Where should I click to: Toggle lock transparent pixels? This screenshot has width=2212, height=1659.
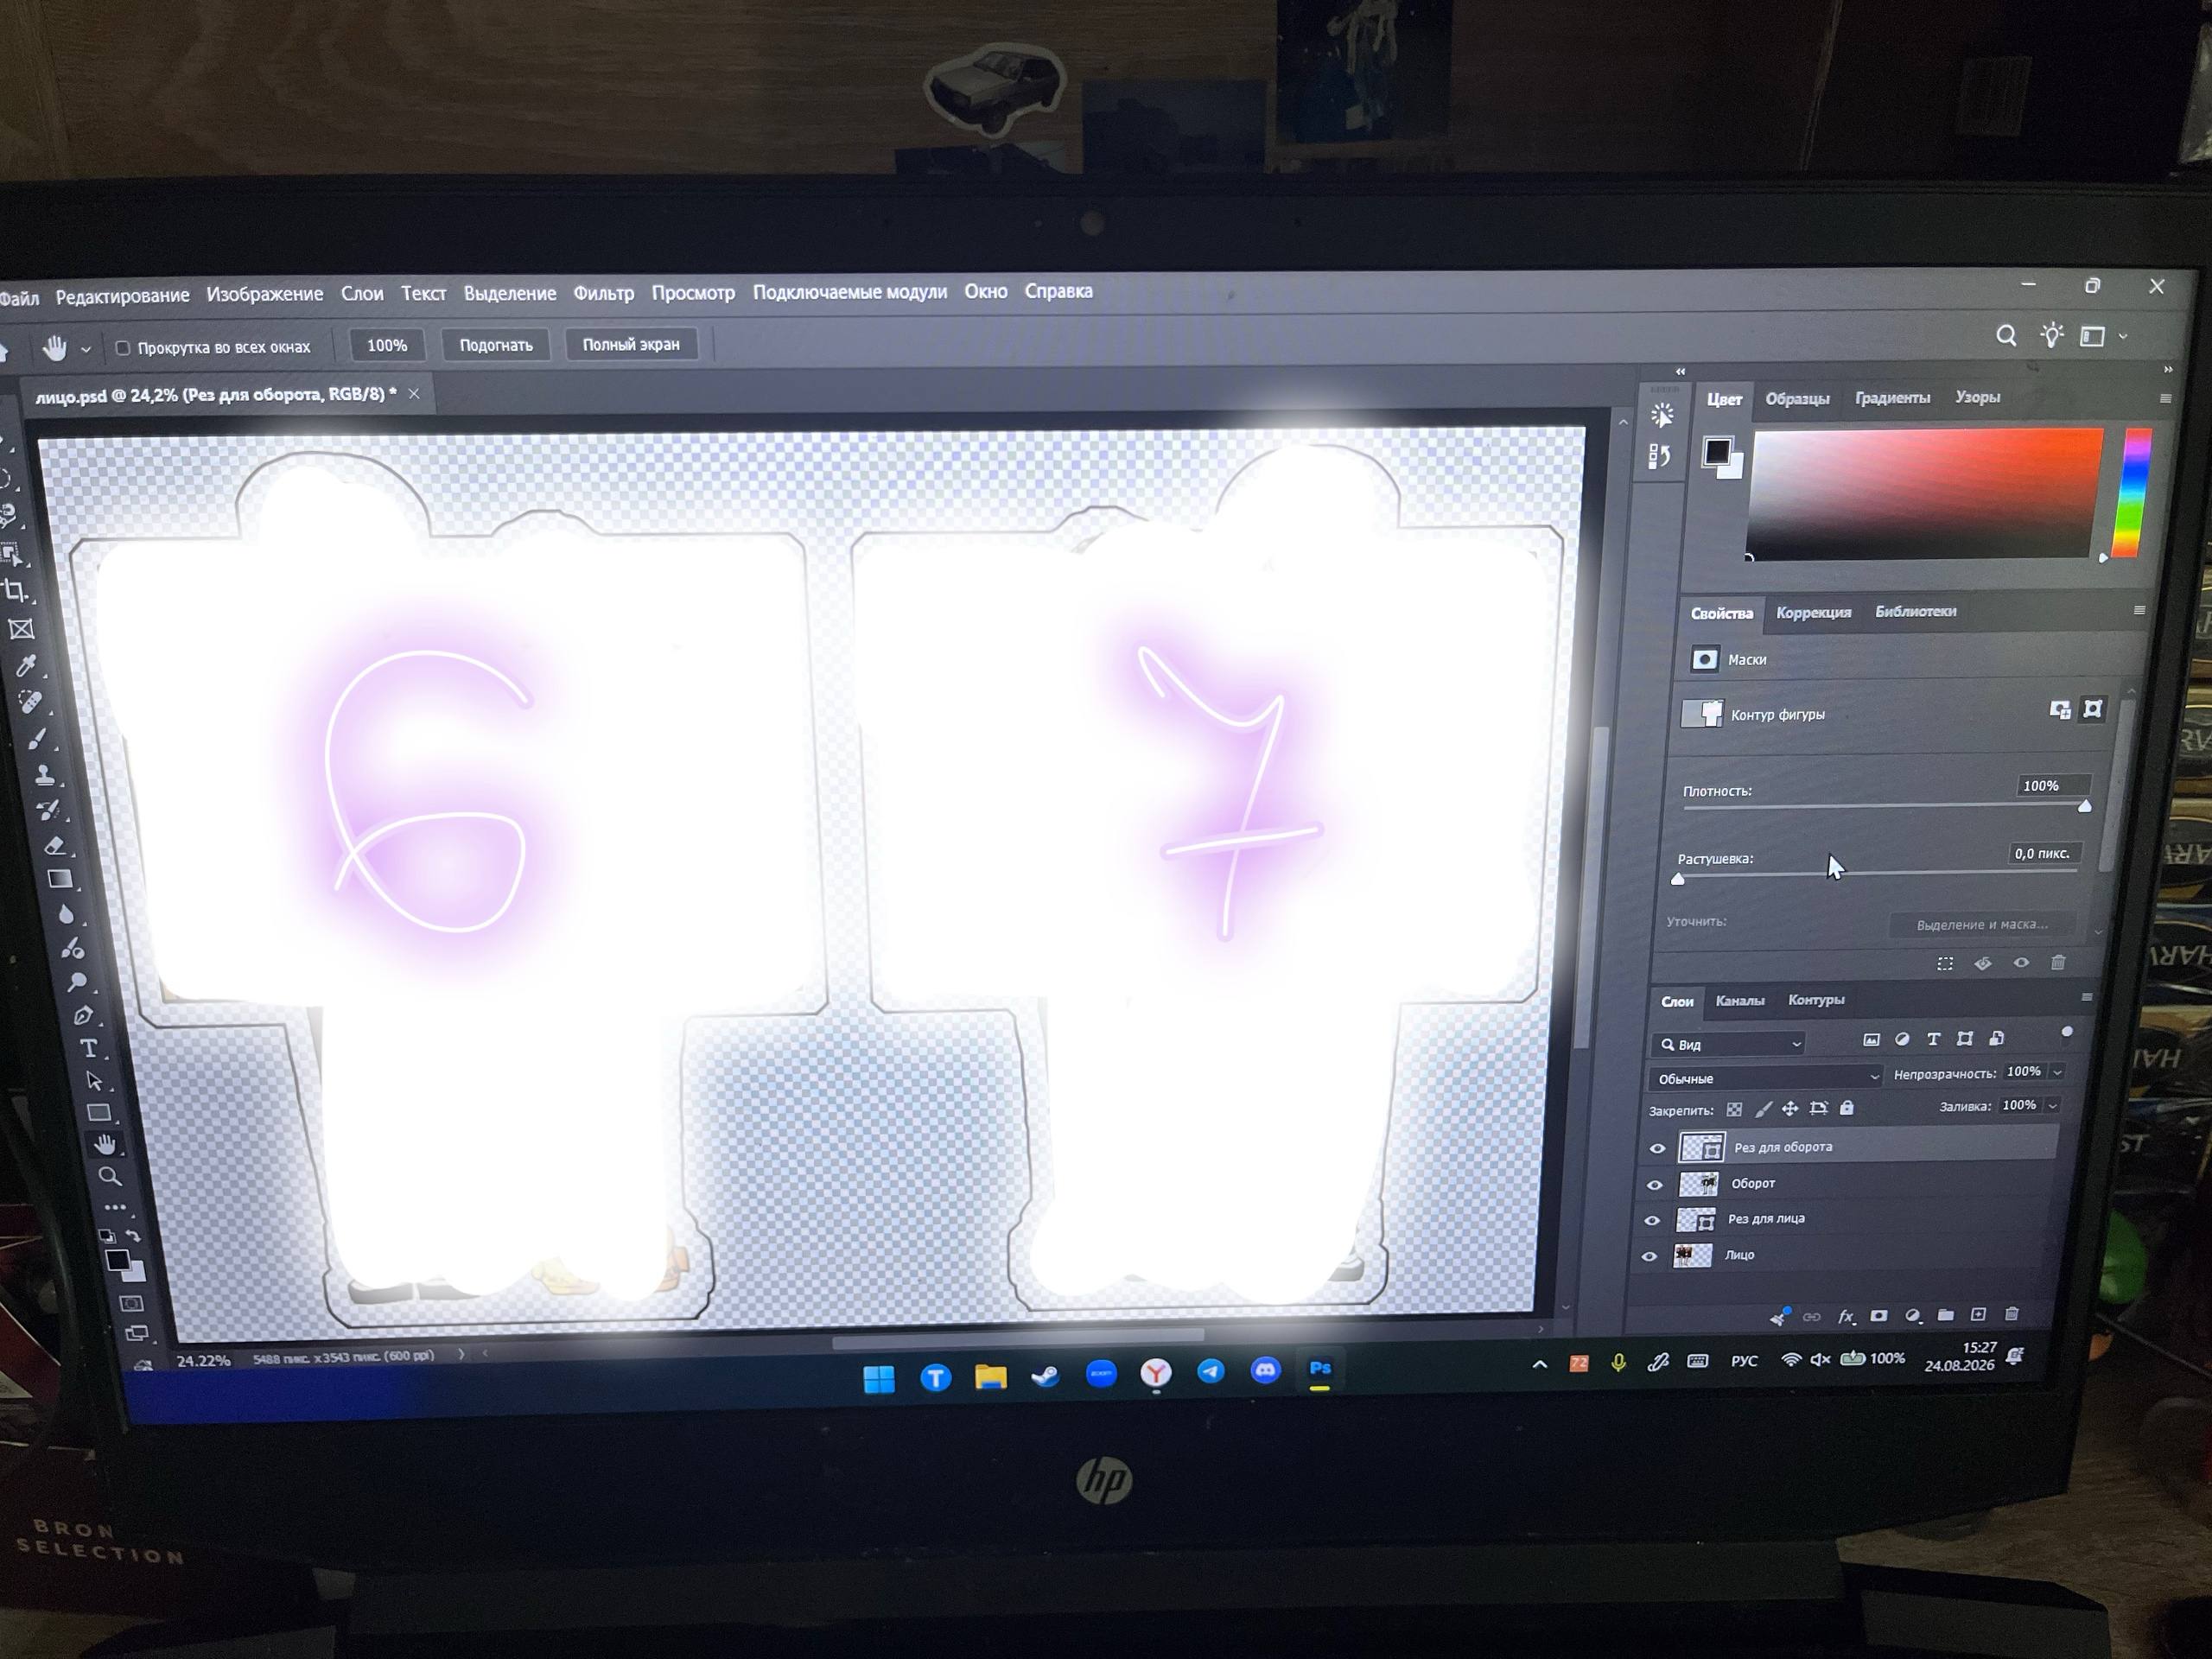1735,1110
